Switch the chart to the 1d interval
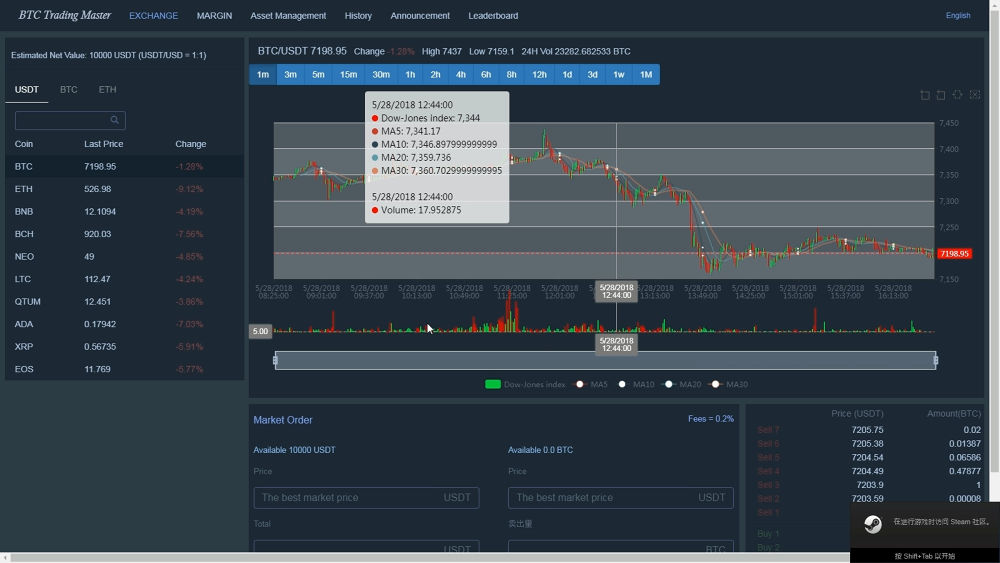 (567, 75)
